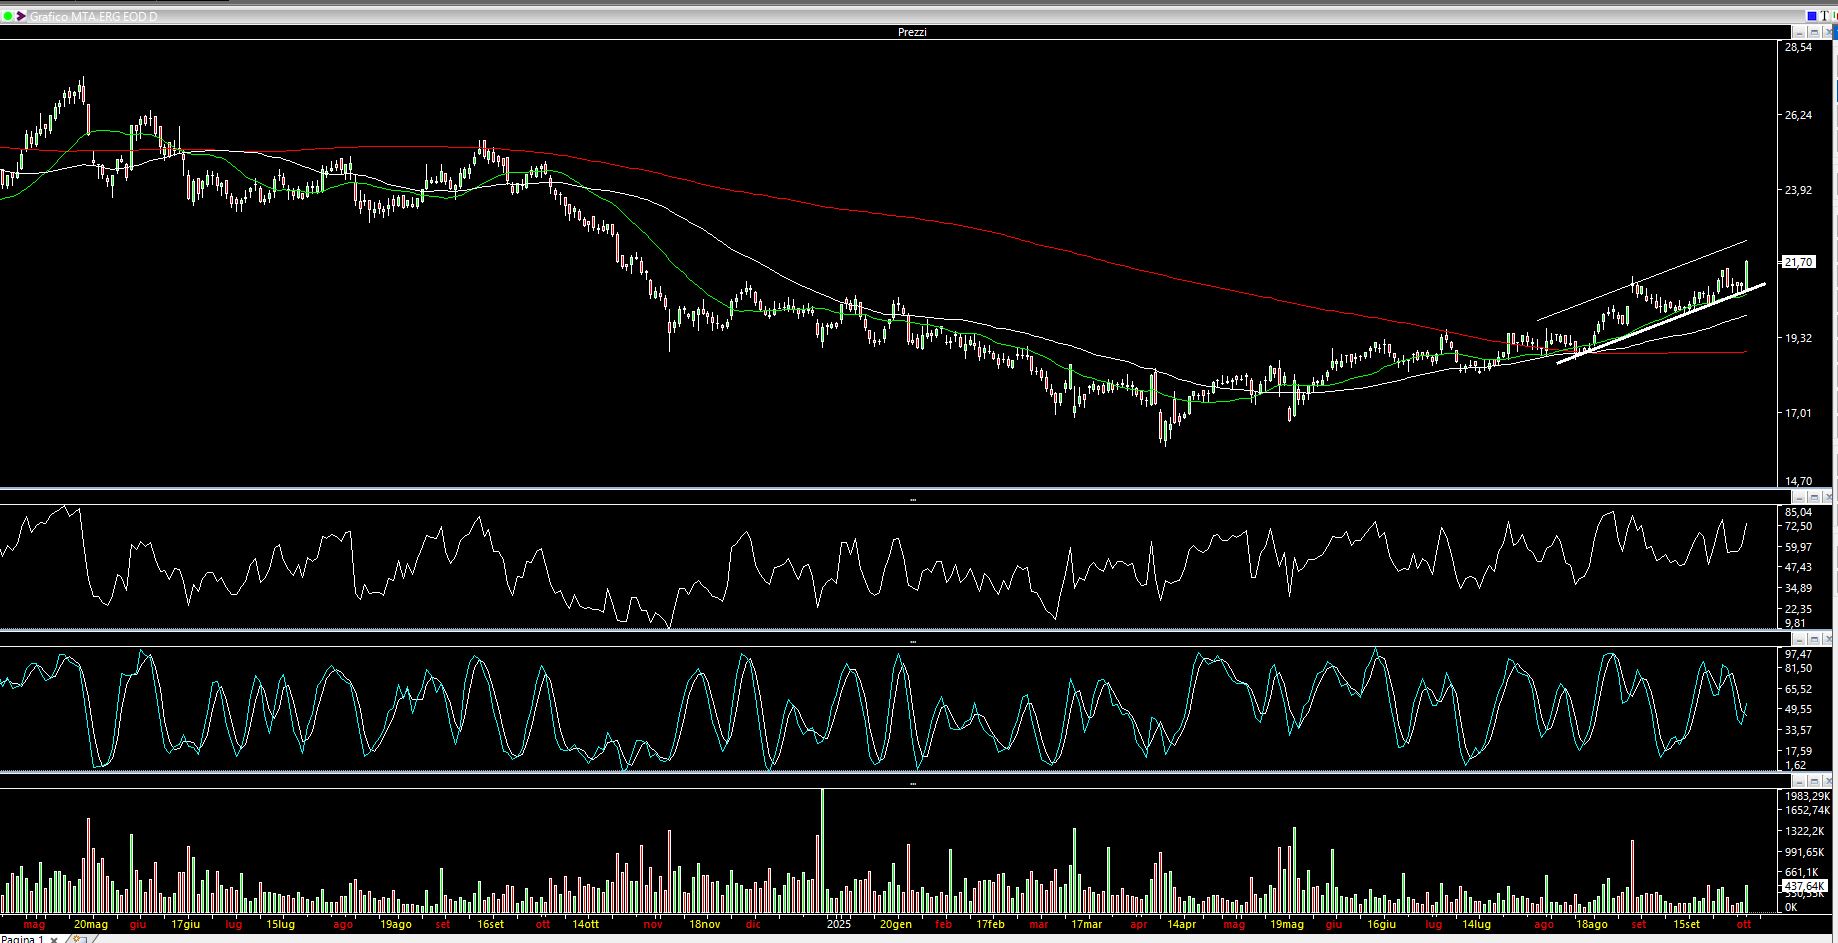1838x943 pixels.
Task: Click the 26,24 price axis label
Action: click(1798, 115)
